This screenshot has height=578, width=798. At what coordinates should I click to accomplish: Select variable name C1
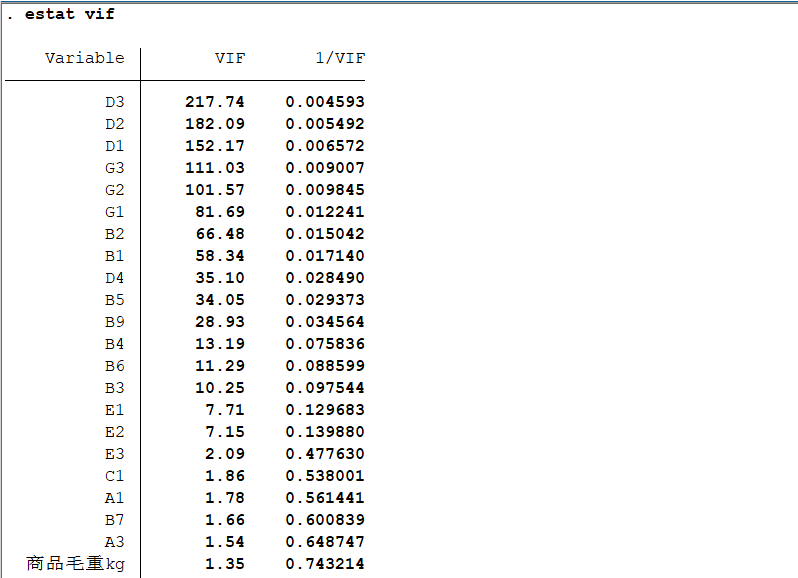[x=115, y=476]
